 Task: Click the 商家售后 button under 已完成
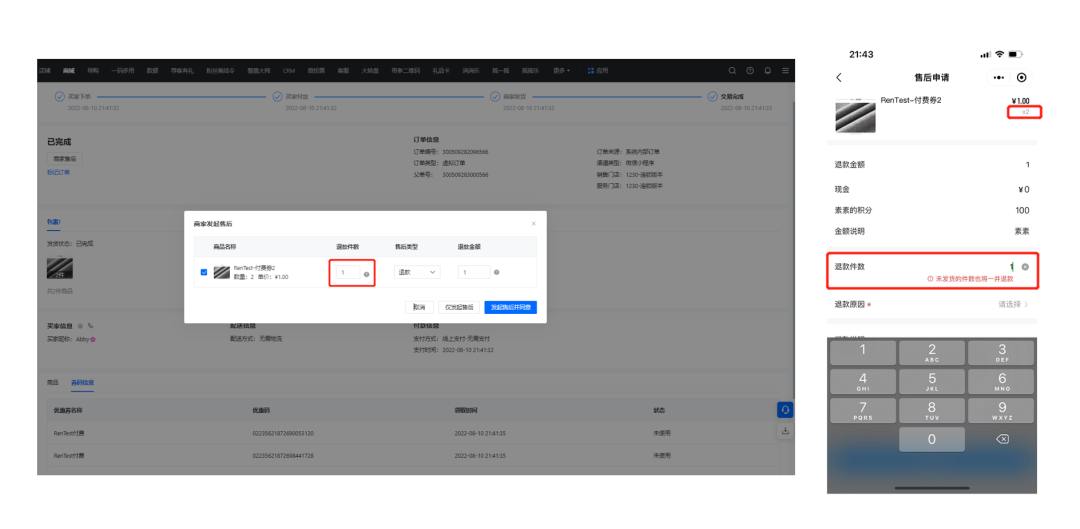(x=64, y=158)
